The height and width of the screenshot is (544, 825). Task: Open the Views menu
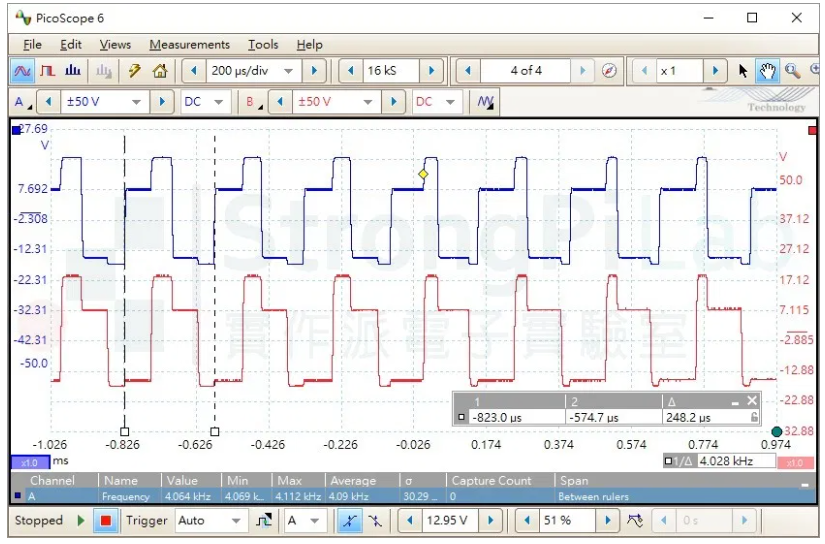pyautogui.click(x=115, y=45)
